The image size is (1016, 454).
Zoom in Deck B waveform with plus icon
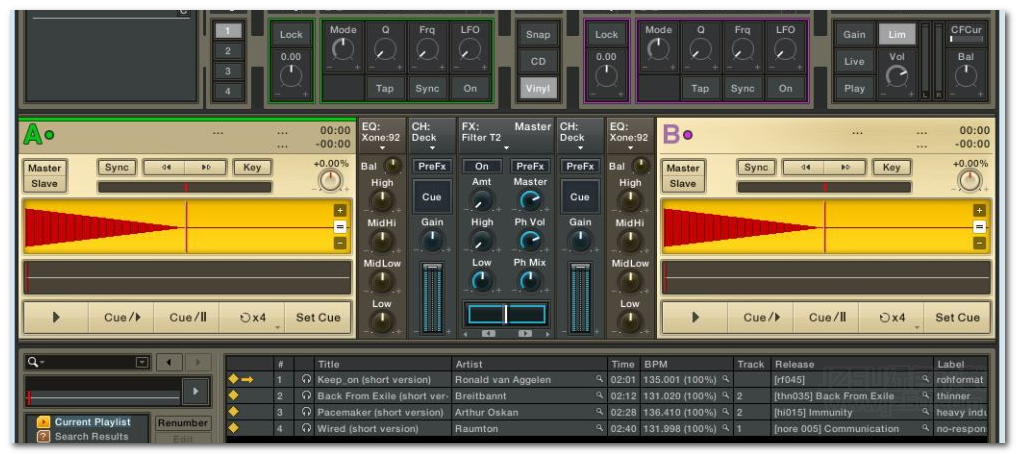pyautogui.click(x=979, y=210)
